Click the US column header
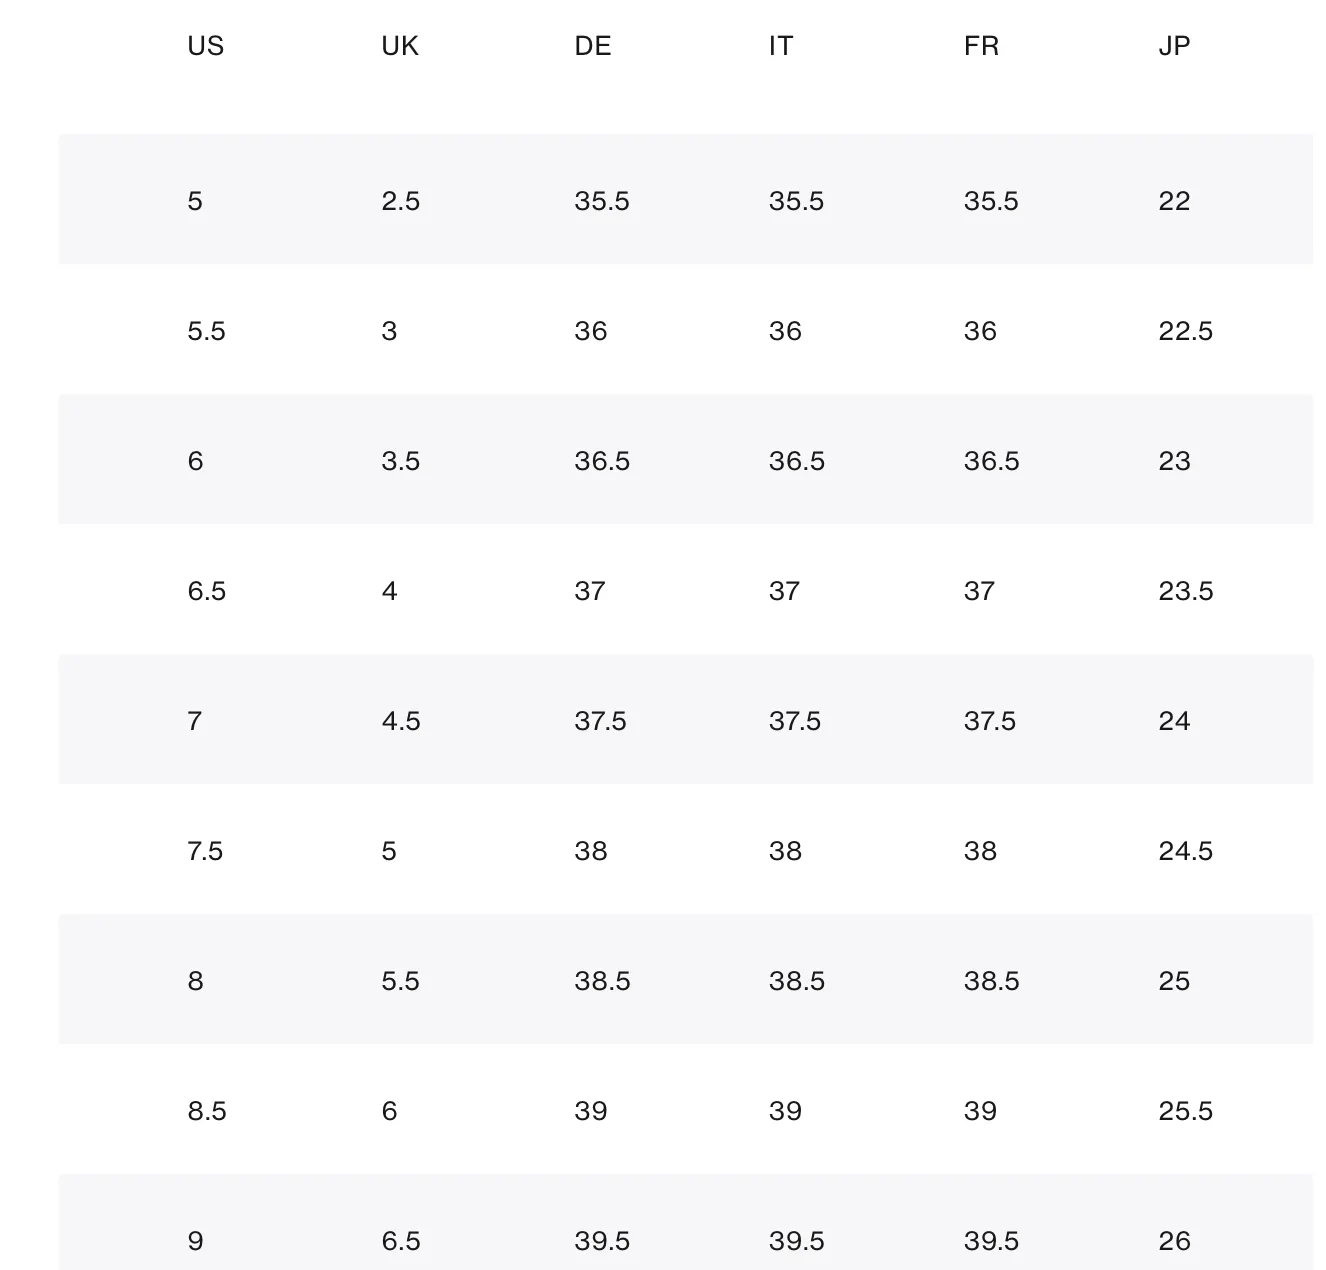This screenshot has width=1326, height=1270. pos(205,46)
